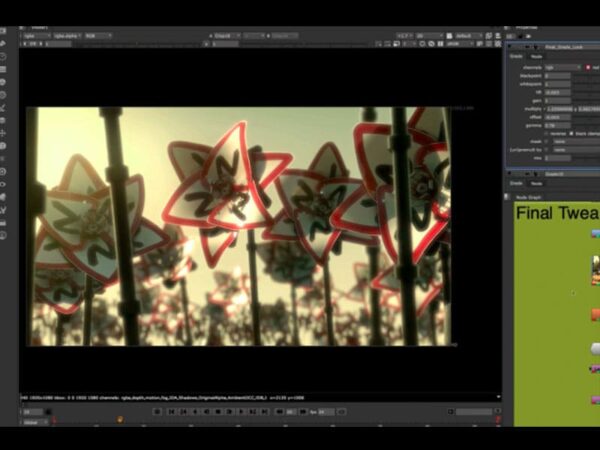
Task: Click the Keyer nodes toolbar icon
Action: [x=3, y=108]
